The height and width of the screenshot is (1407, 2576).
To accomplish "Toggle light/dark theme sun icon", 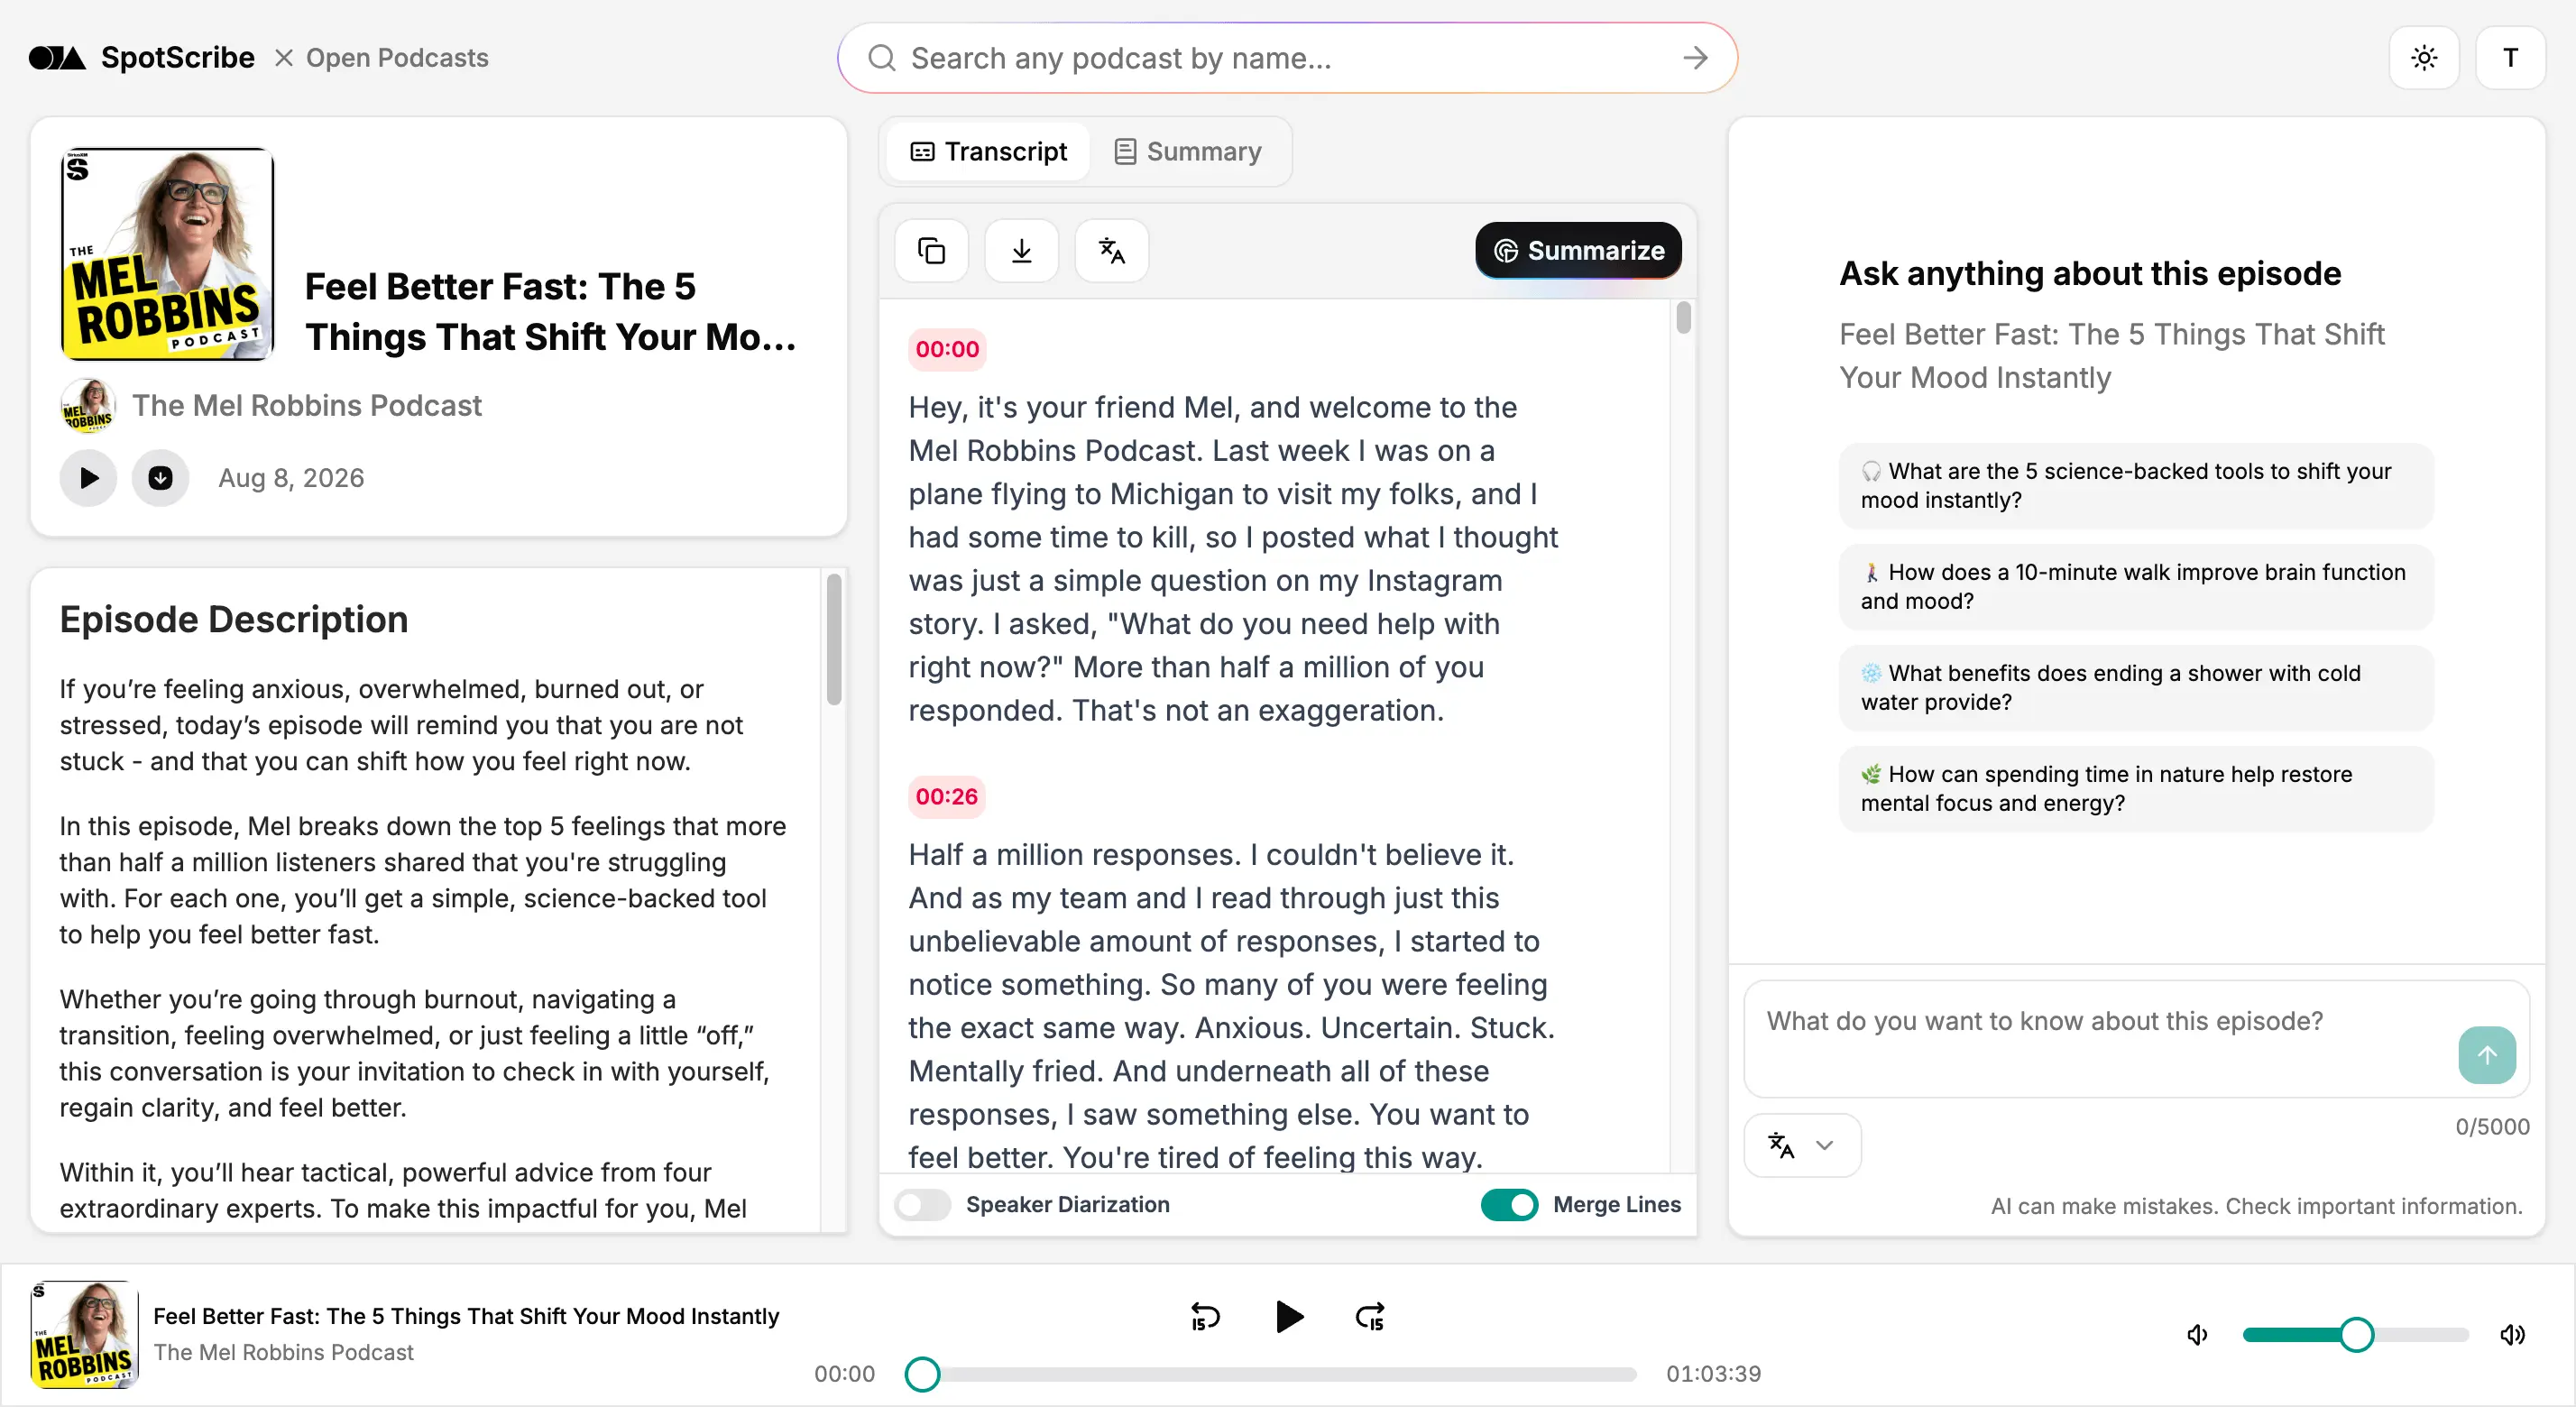I will pyautogui.click(x=2423, y=58).
